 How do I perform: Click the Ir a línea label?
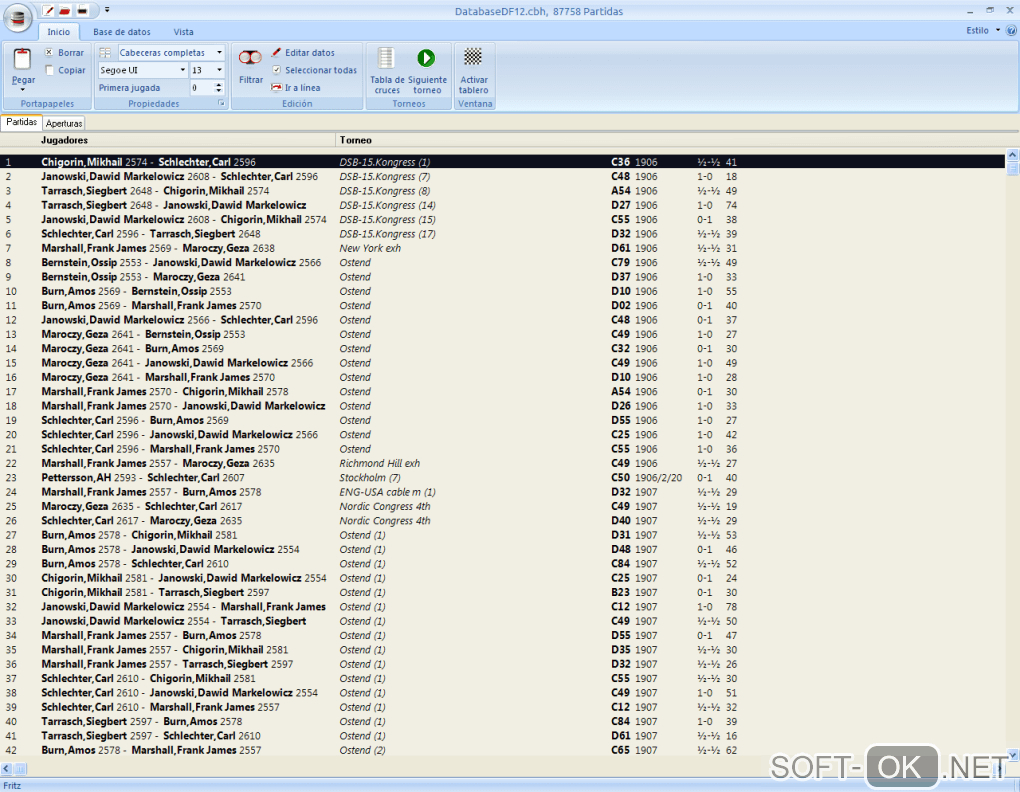pyautogui.click(x=302, y=88)
